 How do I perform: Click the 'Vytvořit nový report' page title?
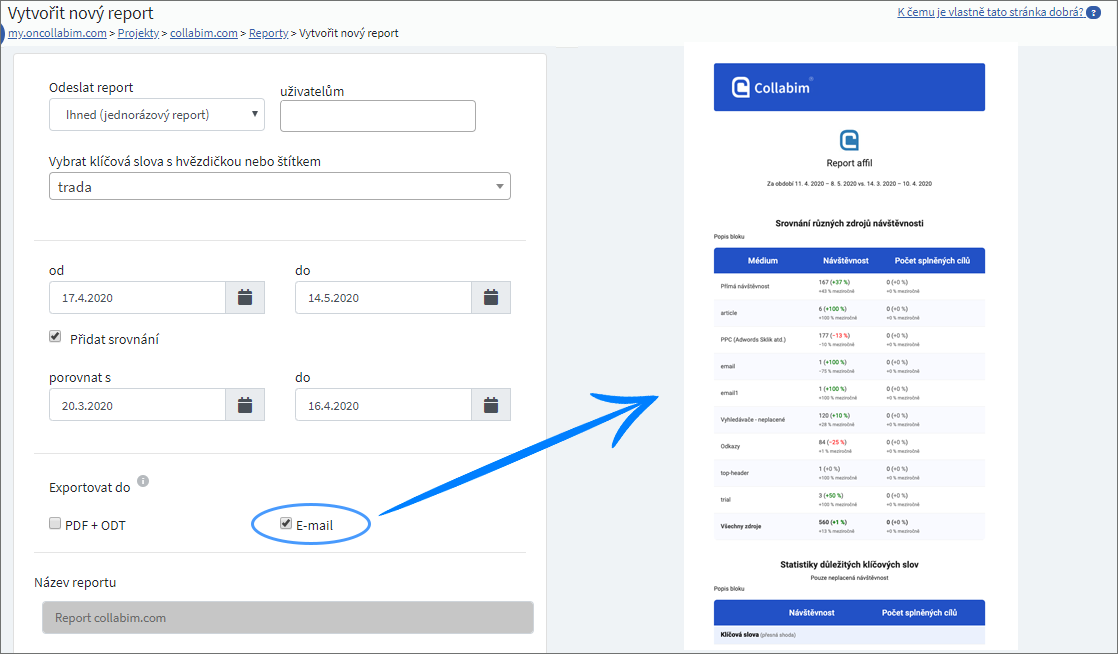point(81,13)
